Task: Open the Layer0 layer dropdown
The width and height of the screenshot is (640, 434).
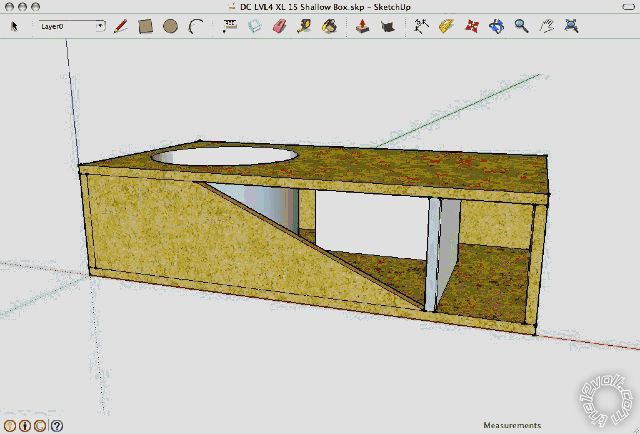Action: tap(71, 26)
